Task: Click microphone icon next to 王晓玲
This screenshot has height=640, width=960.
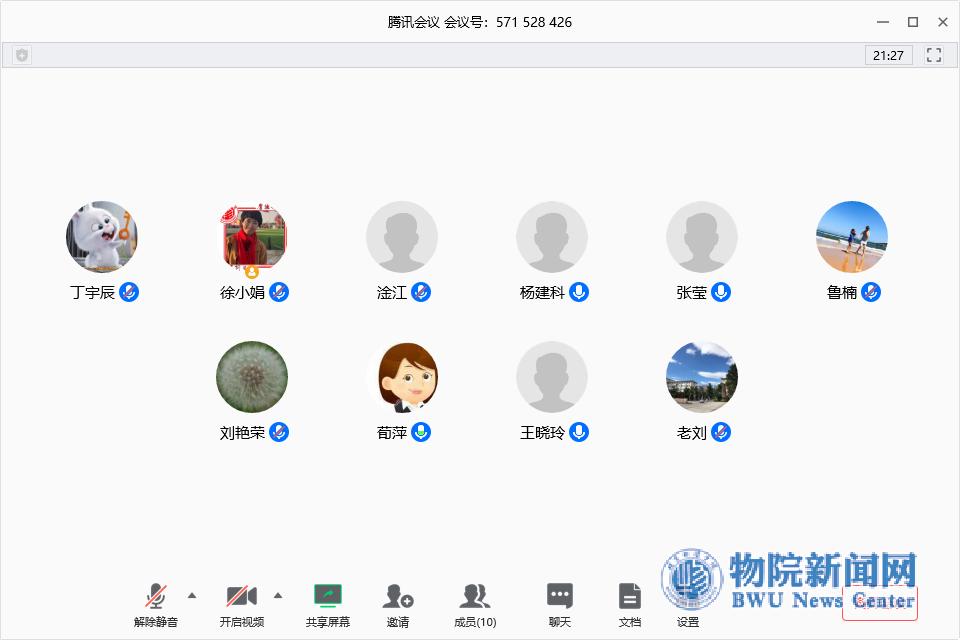Action: (x=579, y=432)
